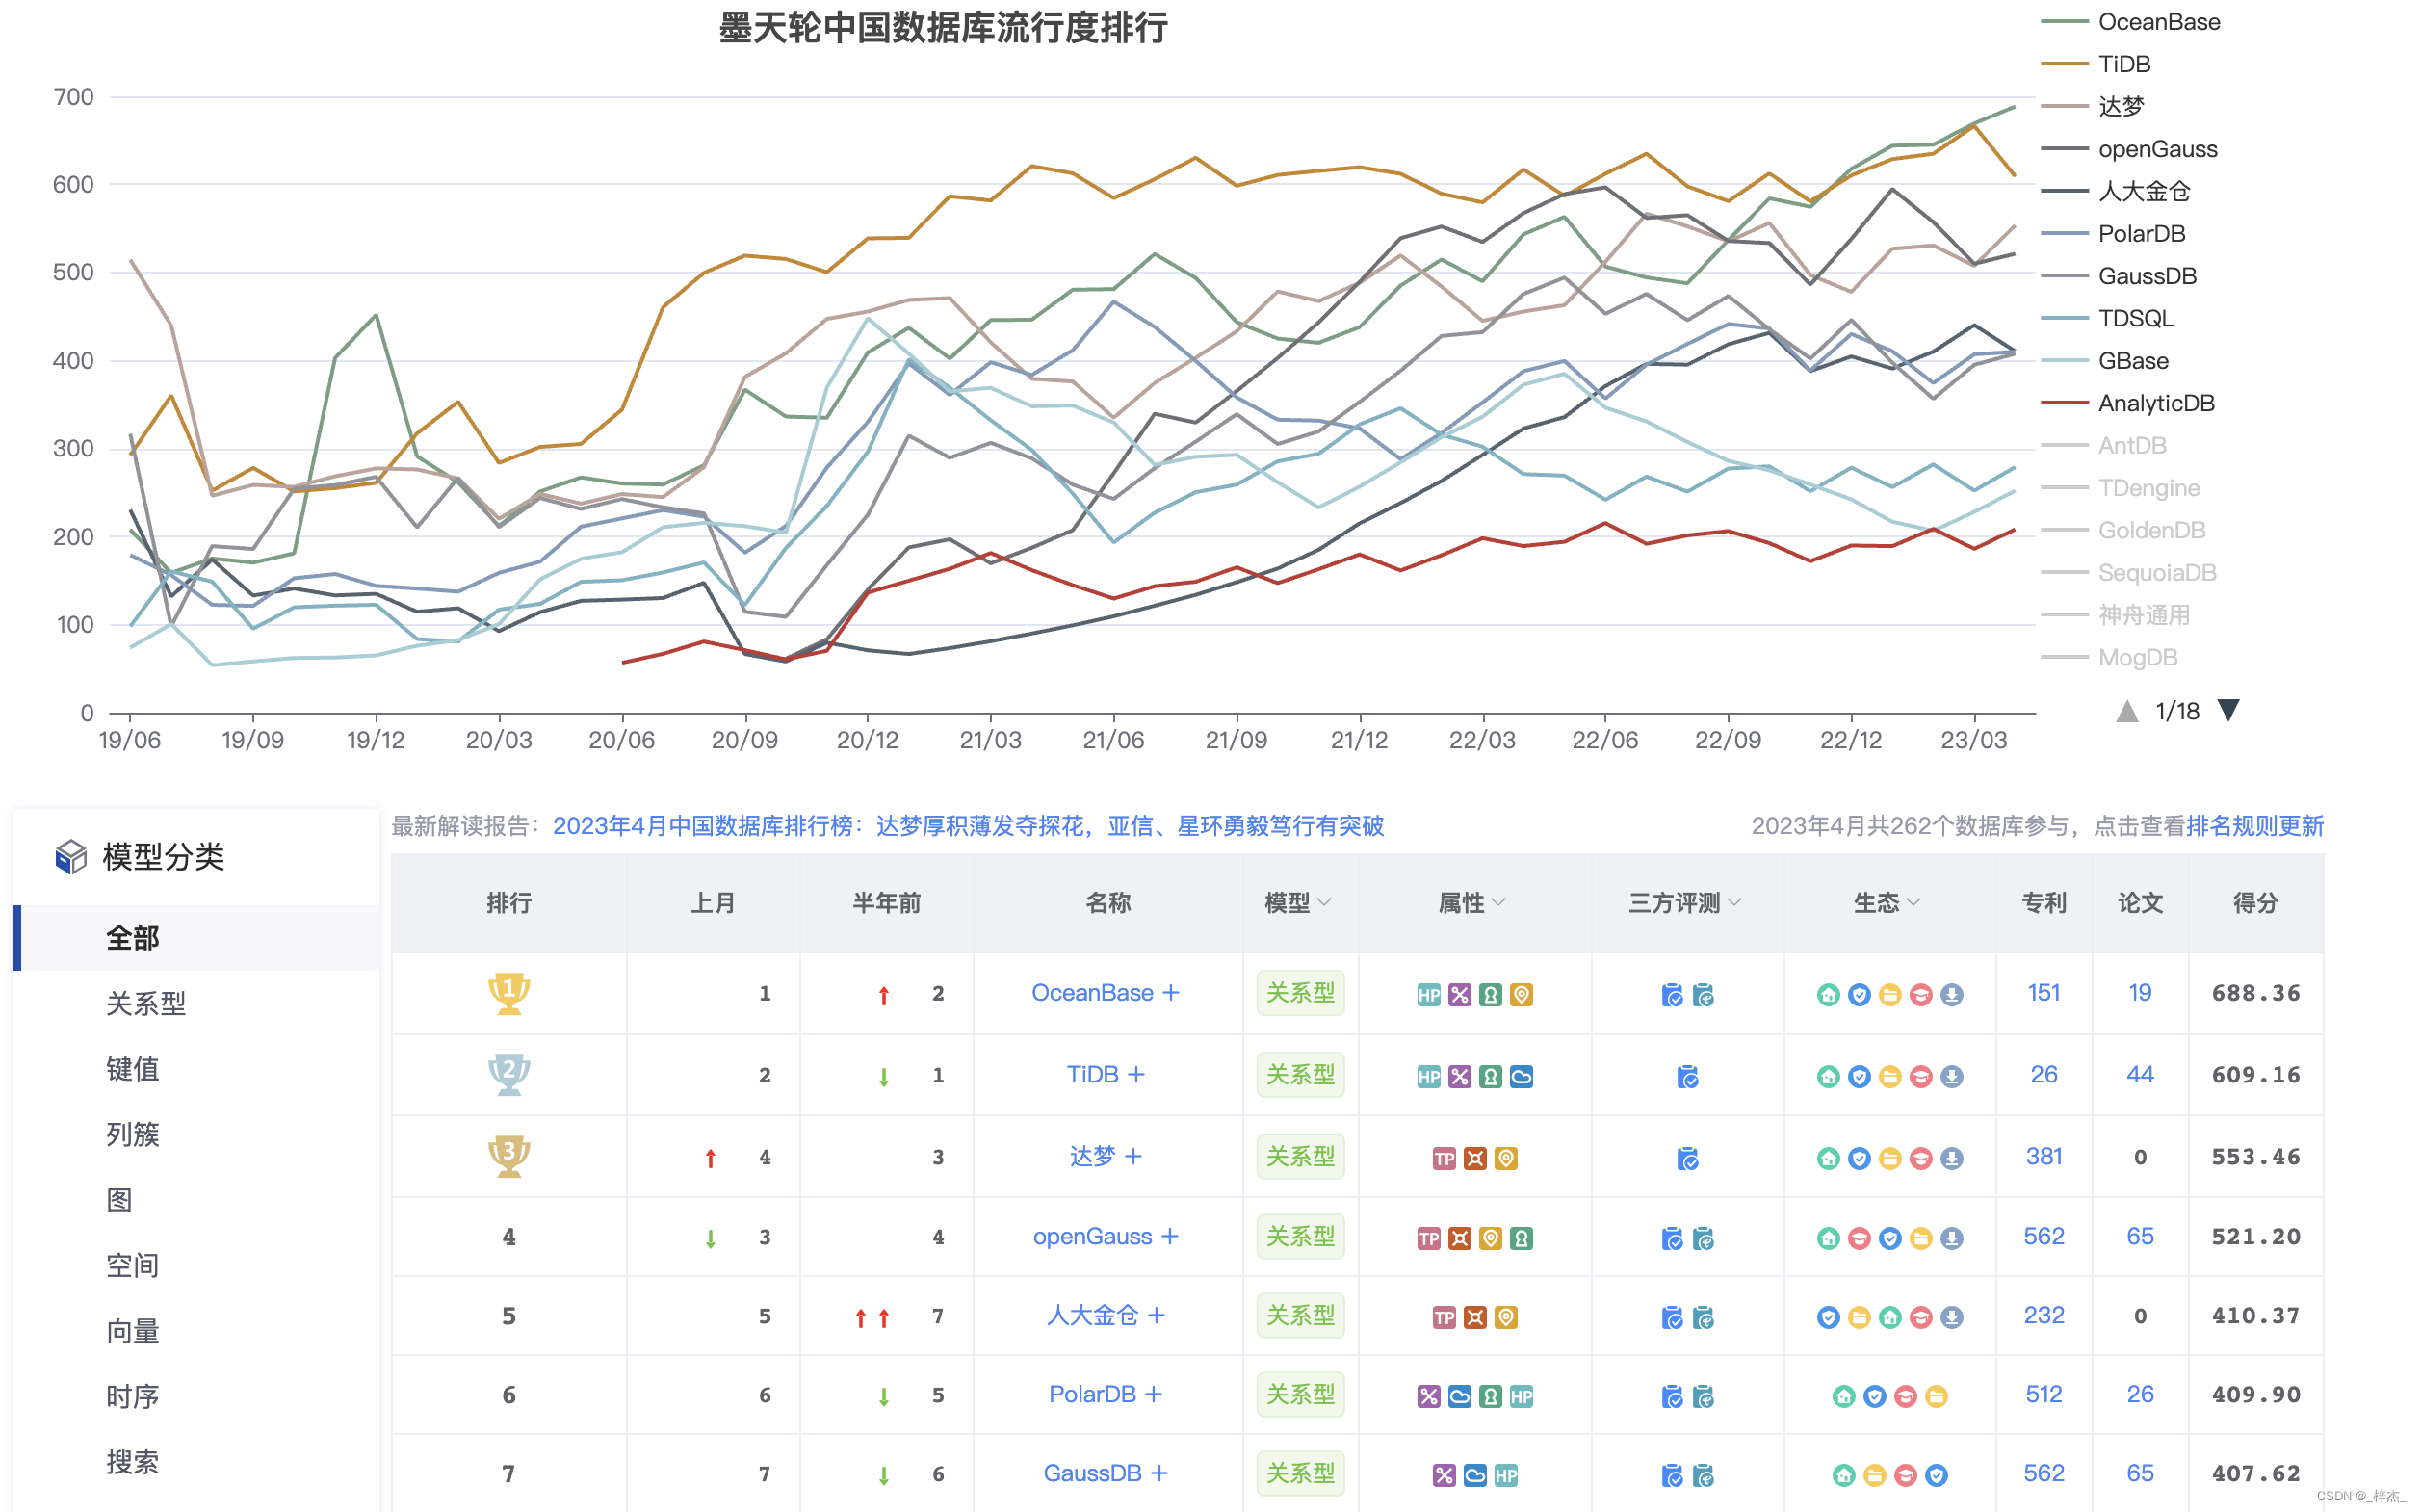Image resolution: width=2421 pixels, height=1512 pixels.
Task: Toggle the TiDB series in the chart legend
Action: coord(2096,64)
